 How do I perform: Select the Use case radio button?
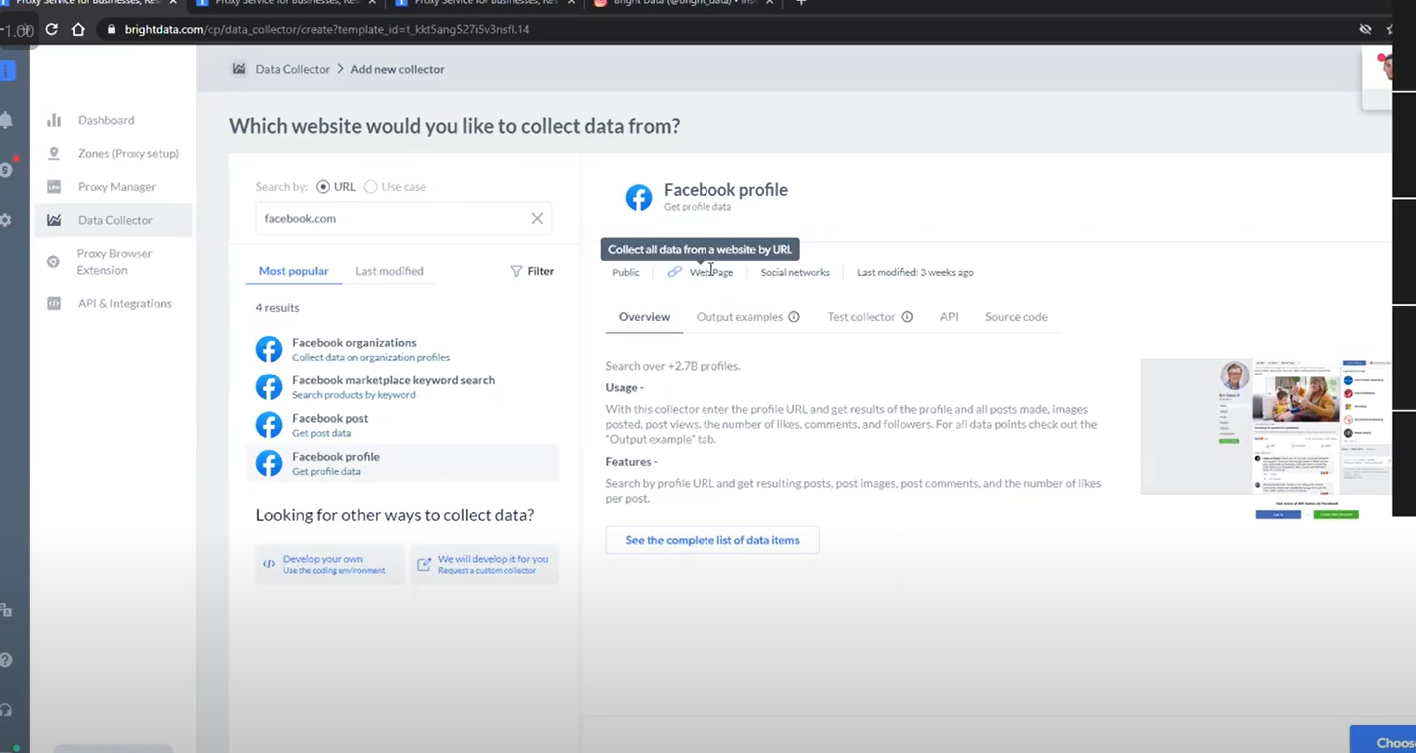click(371, 187)
